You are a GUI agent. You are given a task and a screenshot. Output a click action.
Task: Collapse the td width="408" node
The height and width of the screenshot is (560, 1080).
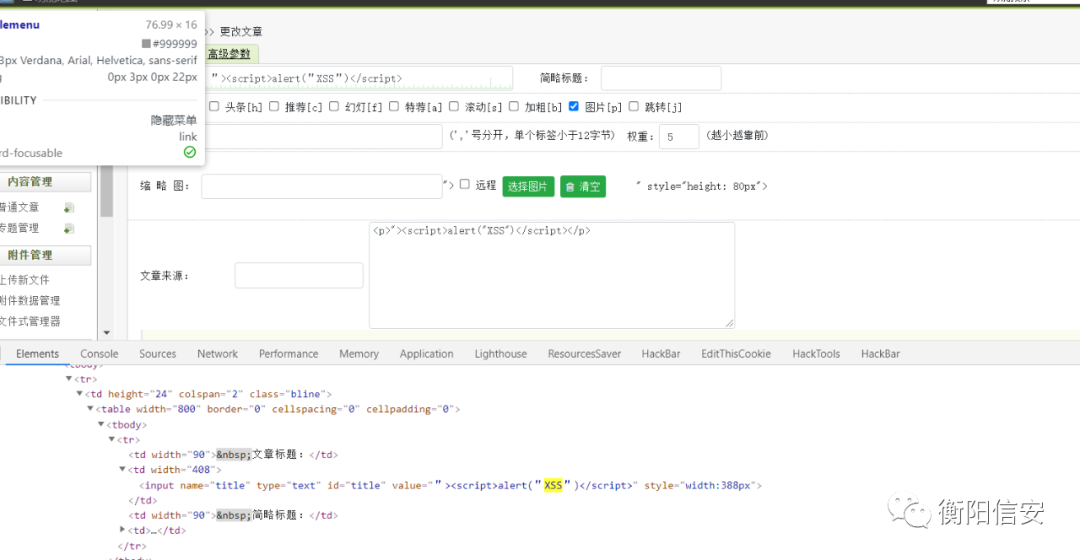pos(123,470)
